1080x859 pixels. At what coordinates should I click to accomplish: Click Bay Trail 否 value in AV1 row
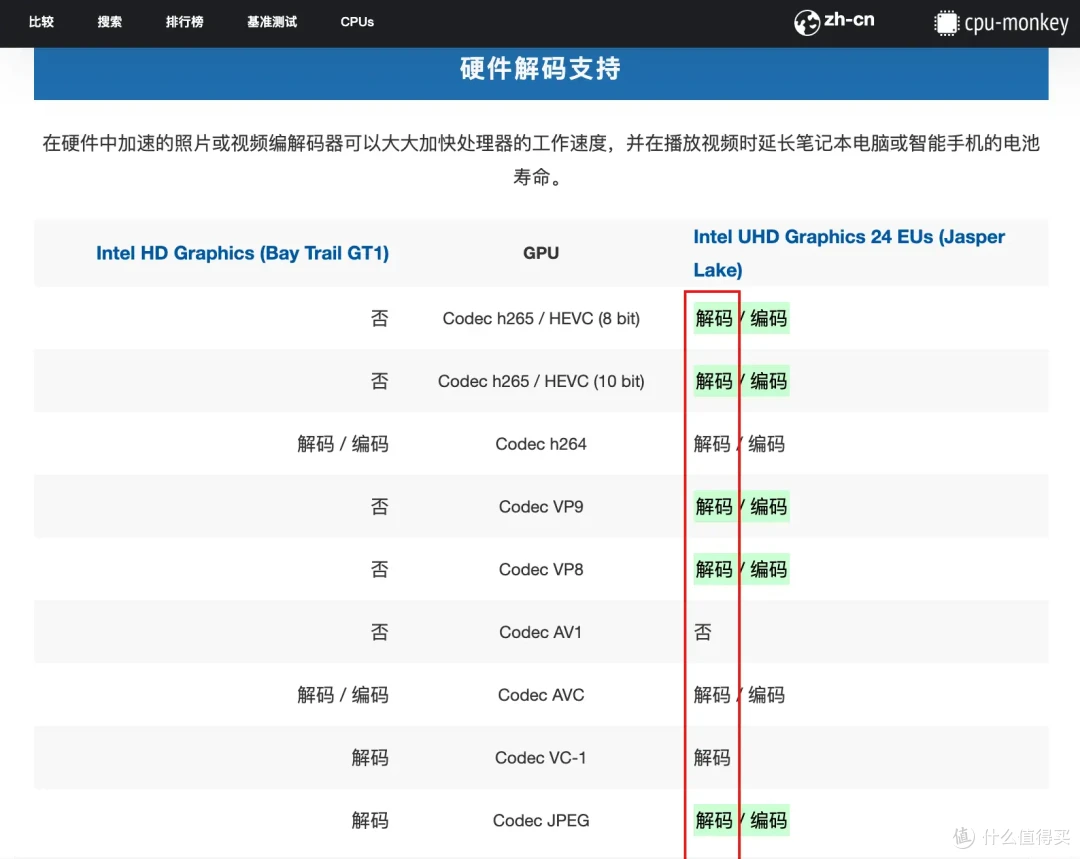coord(380,632)
